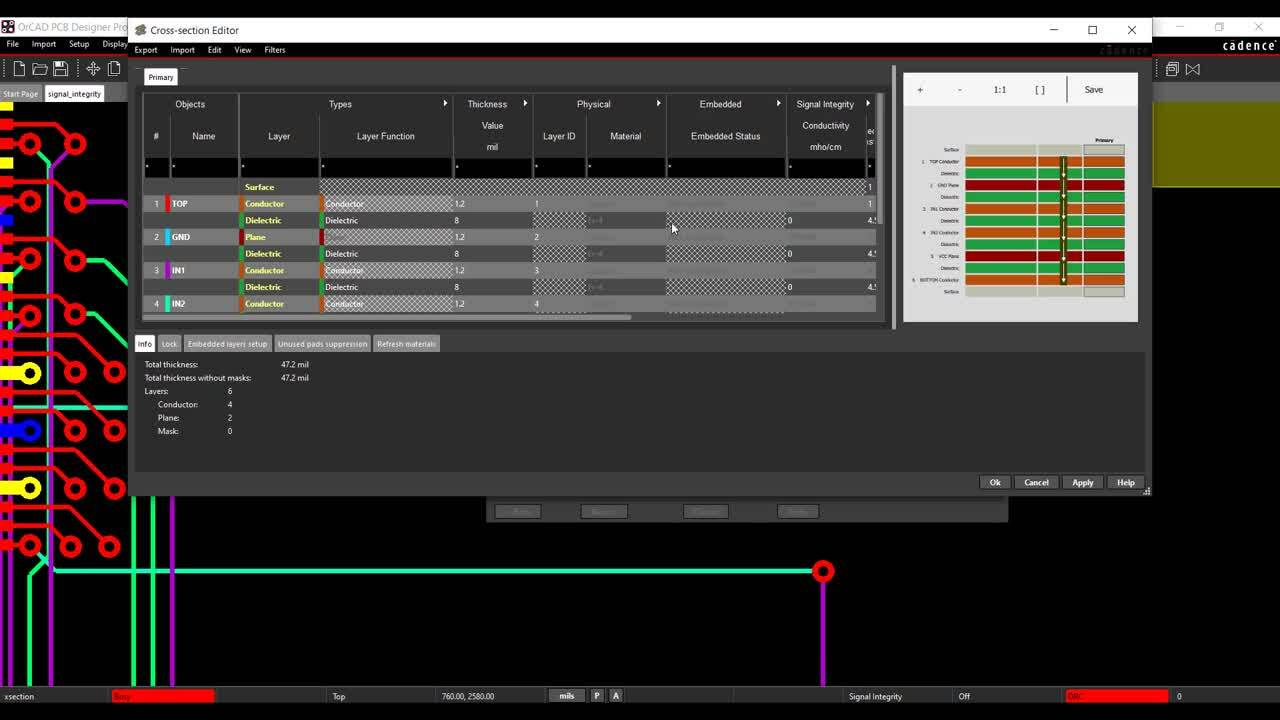Click the filter field under Name column
The image size is (1280, 720).
tap(204, 166)
